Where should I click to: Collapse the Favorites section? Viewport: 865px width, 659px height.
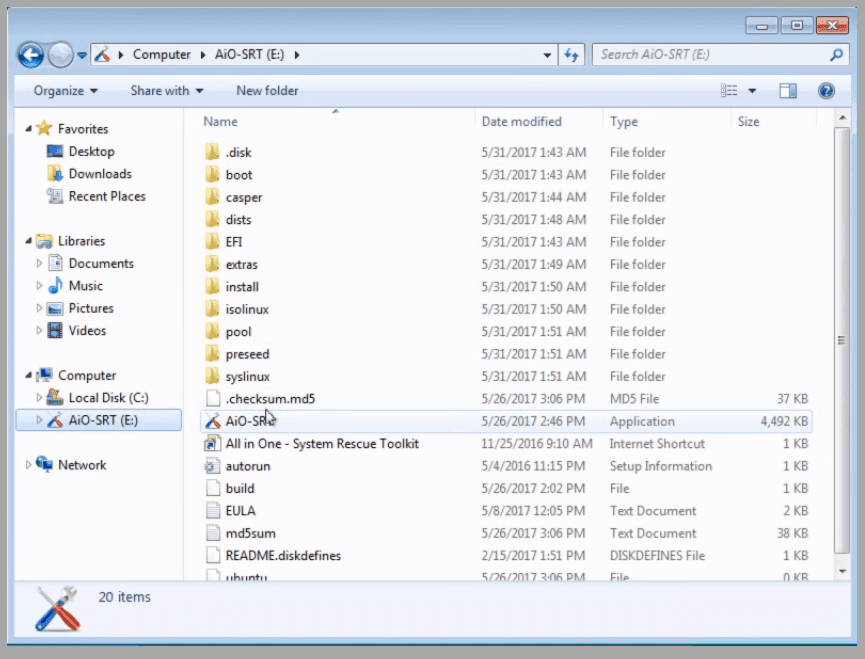[28, 129]
